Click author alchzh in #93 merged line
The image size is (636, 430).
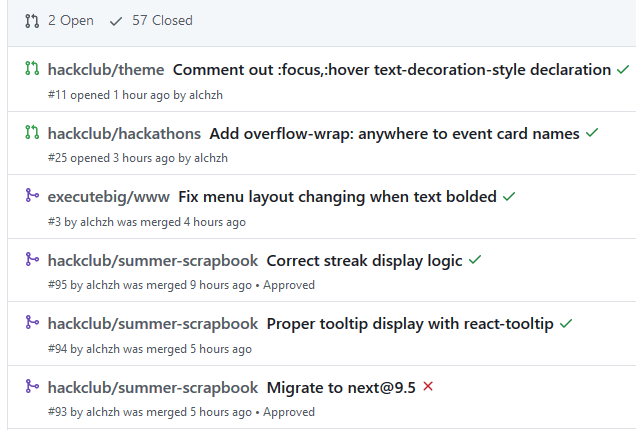pos(103,412)
